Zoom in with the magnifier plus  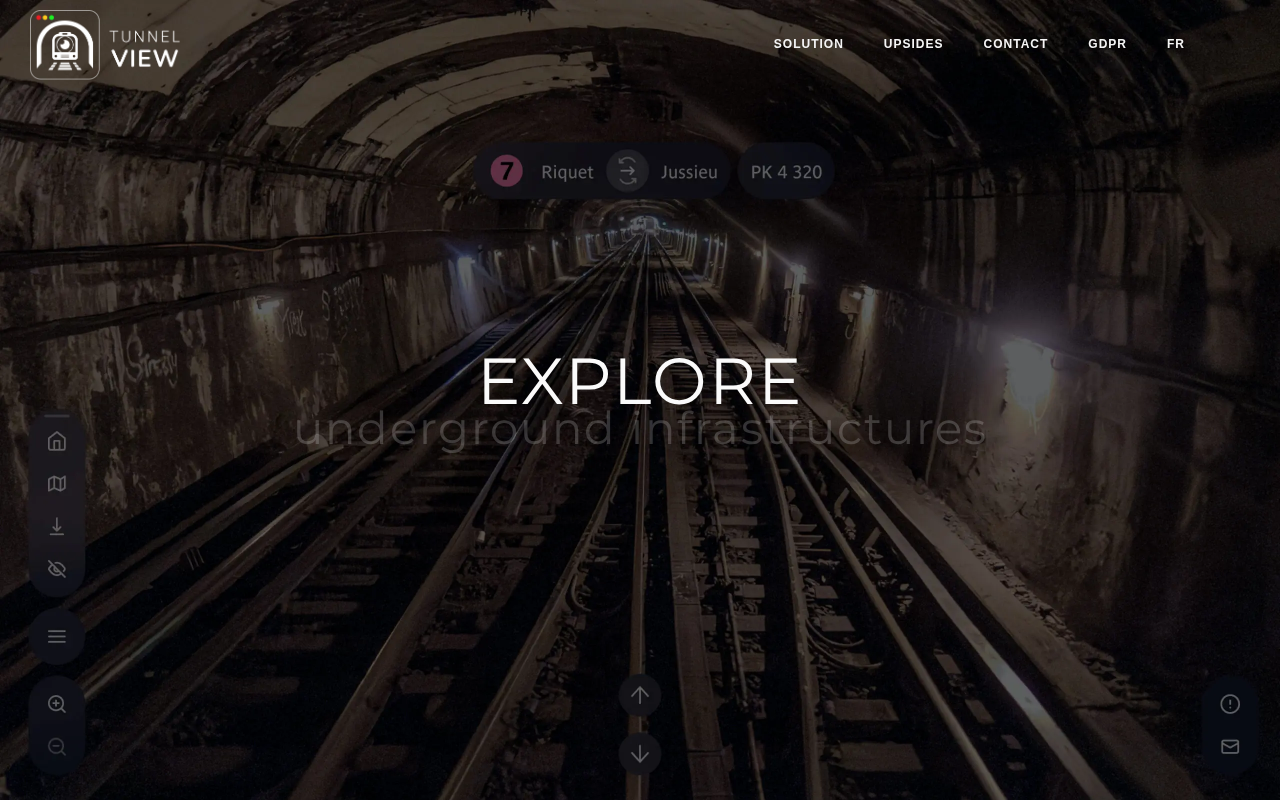coord(57,704)
